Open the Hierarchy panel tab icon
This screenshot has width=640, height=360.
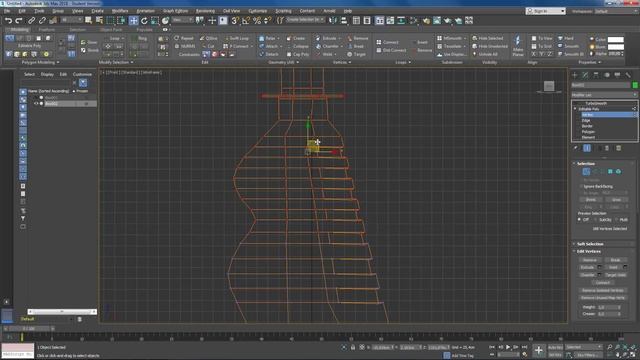click(x=596, y=75)
